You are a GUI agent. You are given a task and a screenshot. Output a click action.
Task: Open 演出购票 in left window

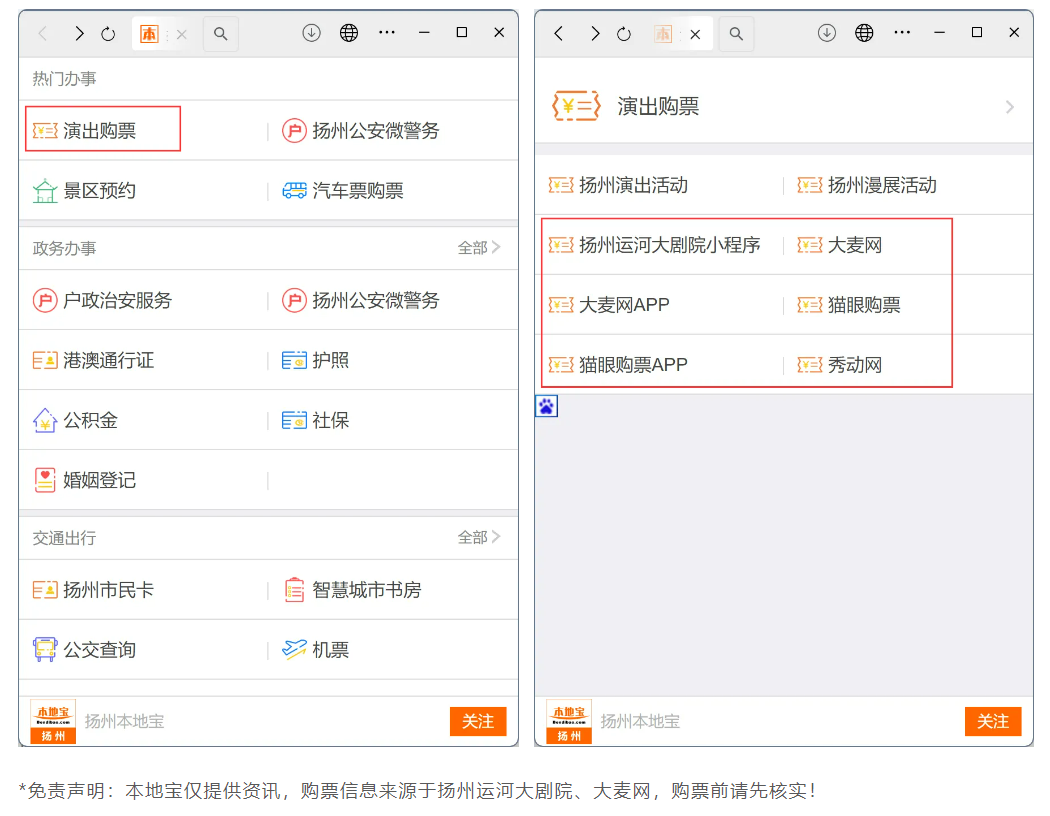click(84, 131)
